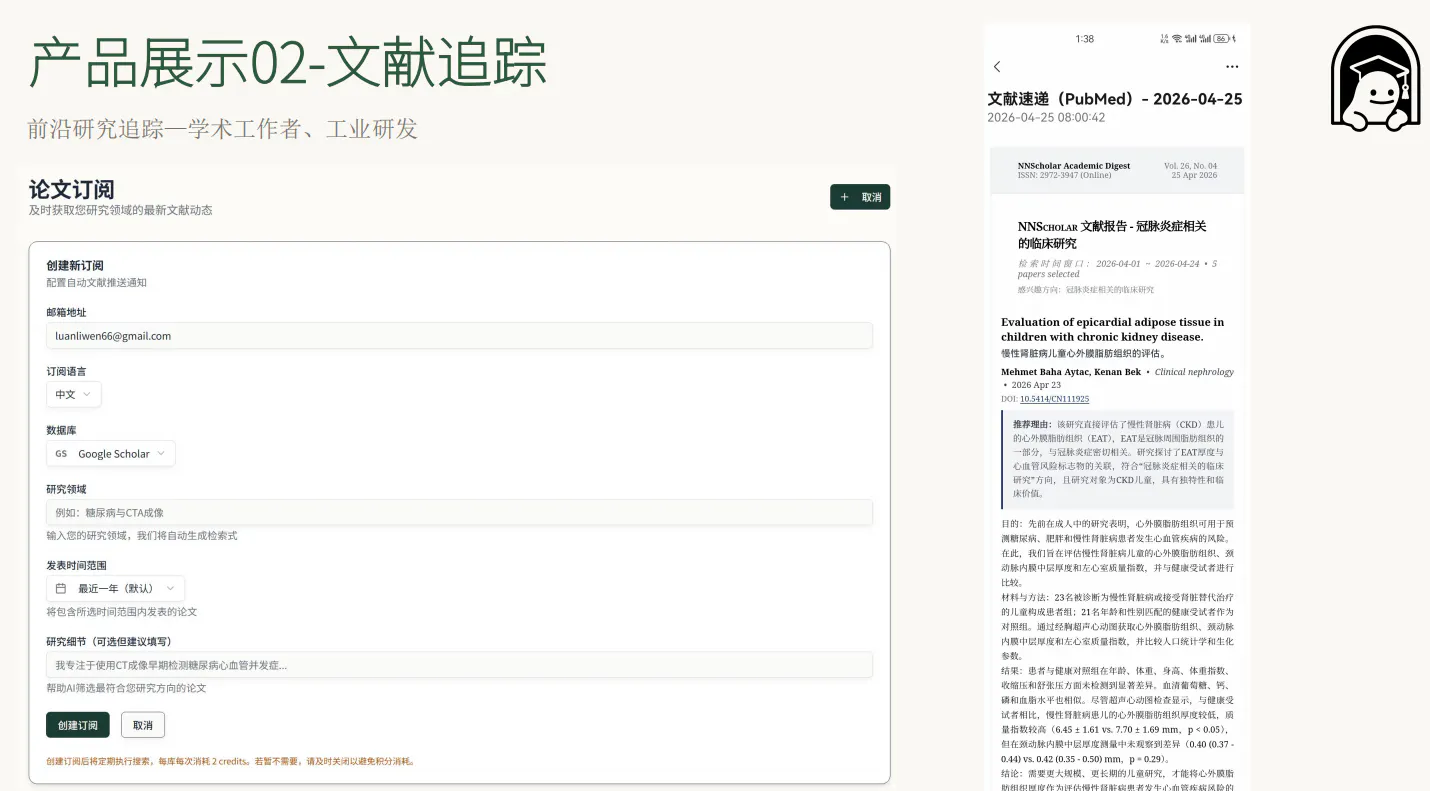The image size is (1430, 791).
Task: Open the DOI link 10.5414/CN111925
Action: [1054, 399]
